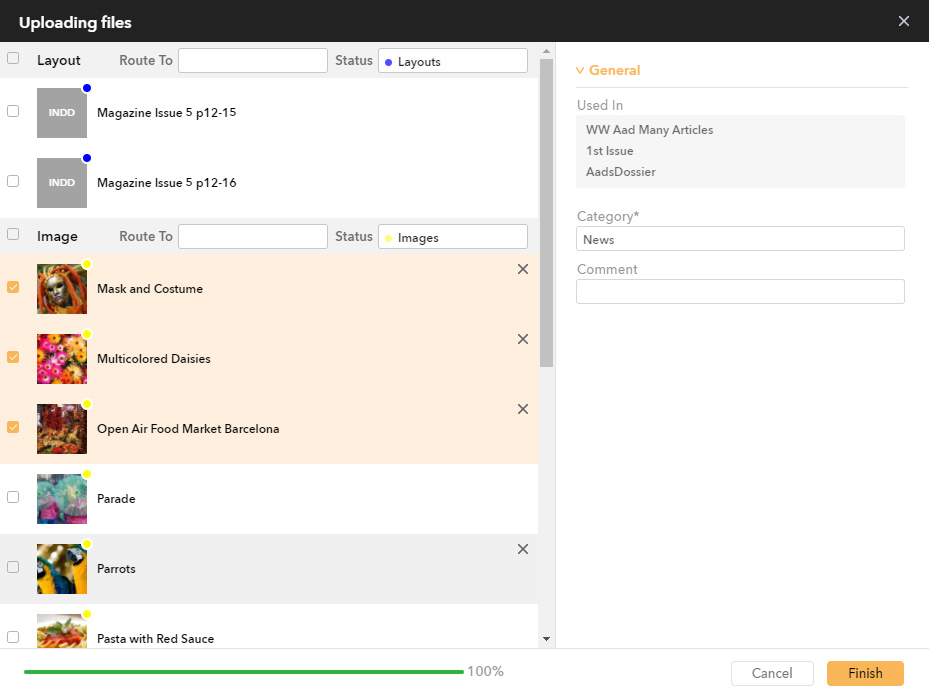Remove Multicolored Daisies file with X icon
This screenshot has height=698, width=929.
(x=522, y=339)
